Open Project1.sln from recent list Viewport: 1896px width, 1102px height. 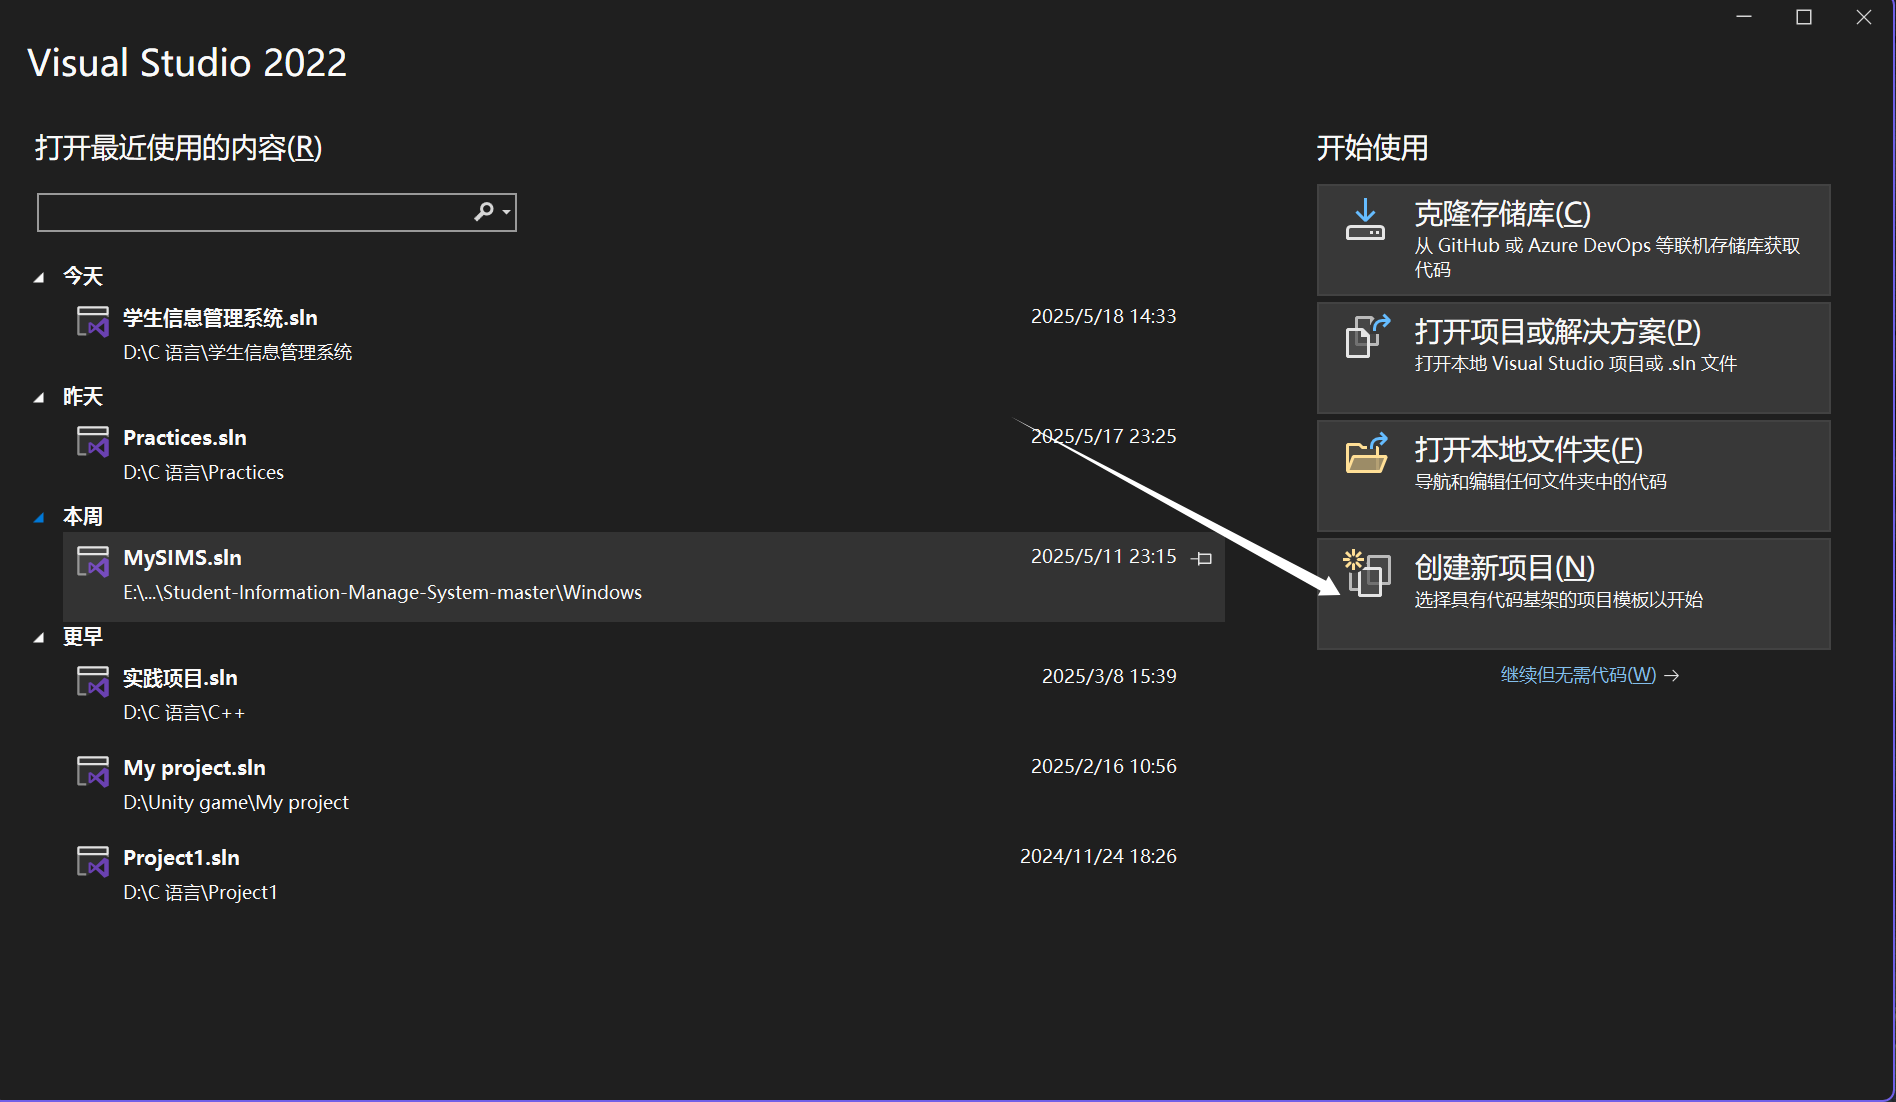(644, 875)
